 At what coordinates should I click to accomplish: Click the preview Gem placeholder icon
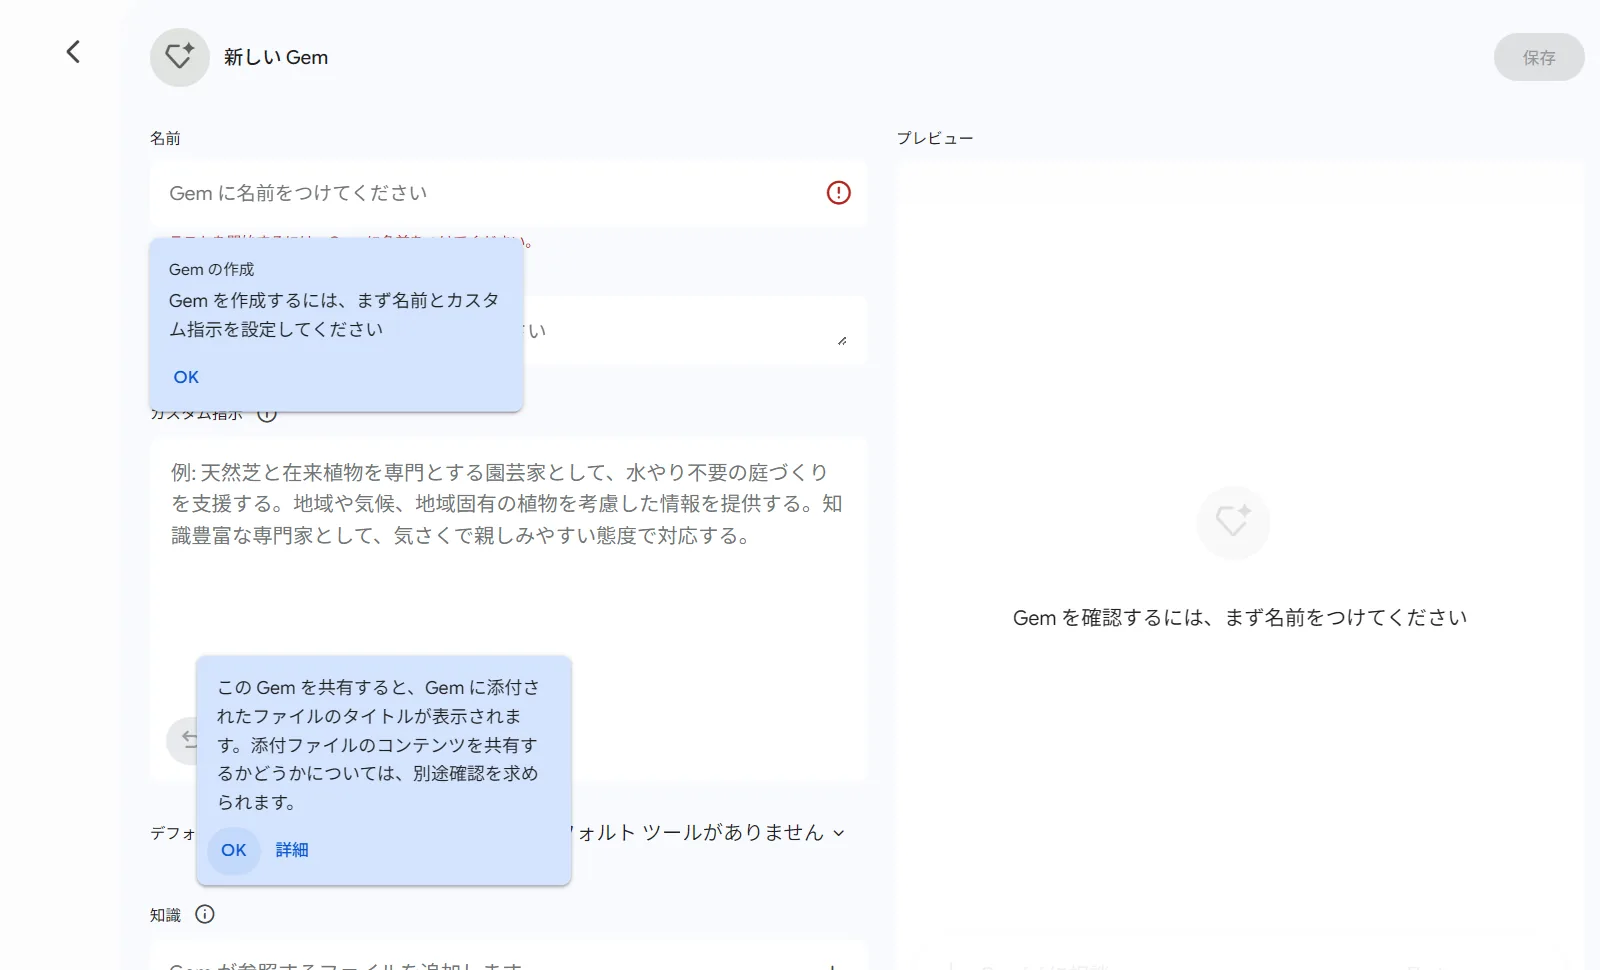click(1233, 522)
